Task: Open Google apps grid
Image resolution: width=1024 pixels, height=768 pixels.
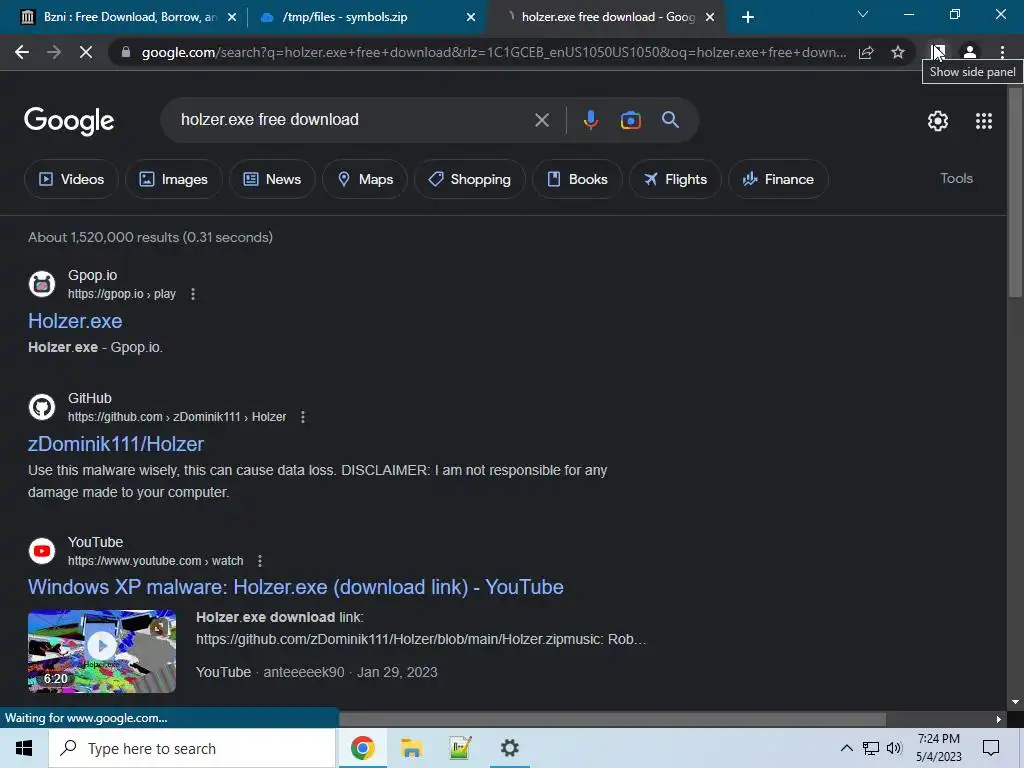Action: coord(984,121)
